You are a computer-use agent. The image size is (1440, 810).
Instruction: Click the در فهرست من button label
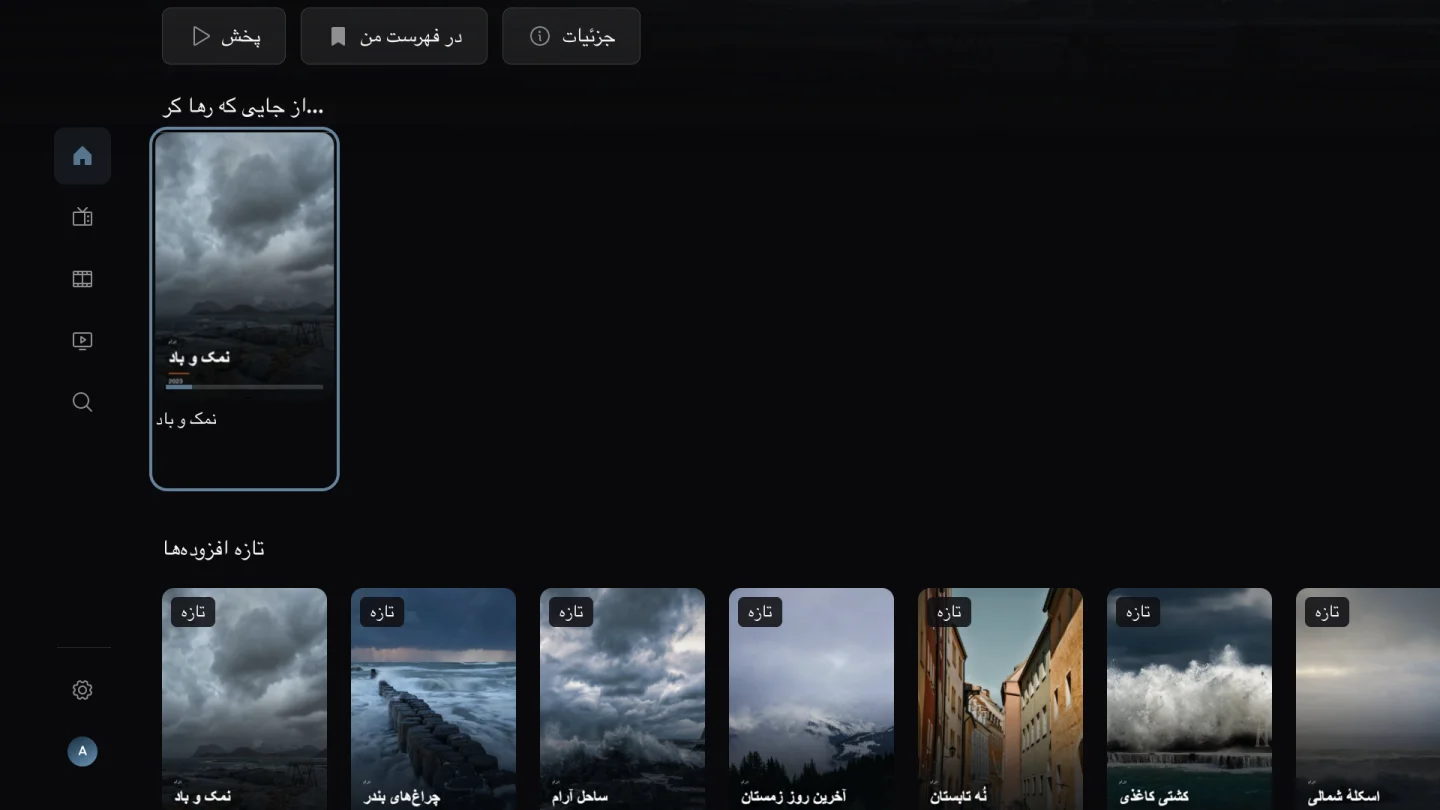click(x=411, y=37)
